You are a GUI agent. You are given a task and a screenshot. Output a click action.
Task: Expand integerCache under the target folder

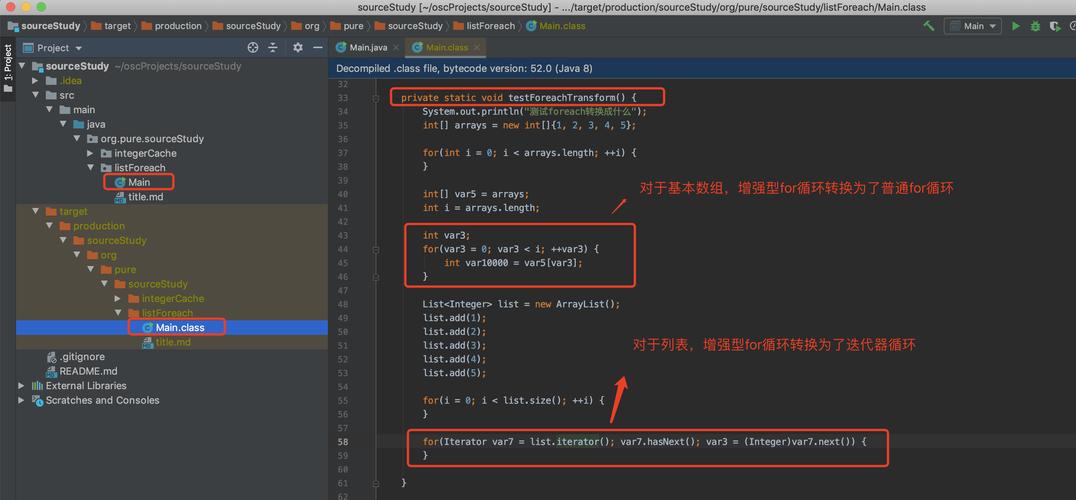tap(118, 298)
